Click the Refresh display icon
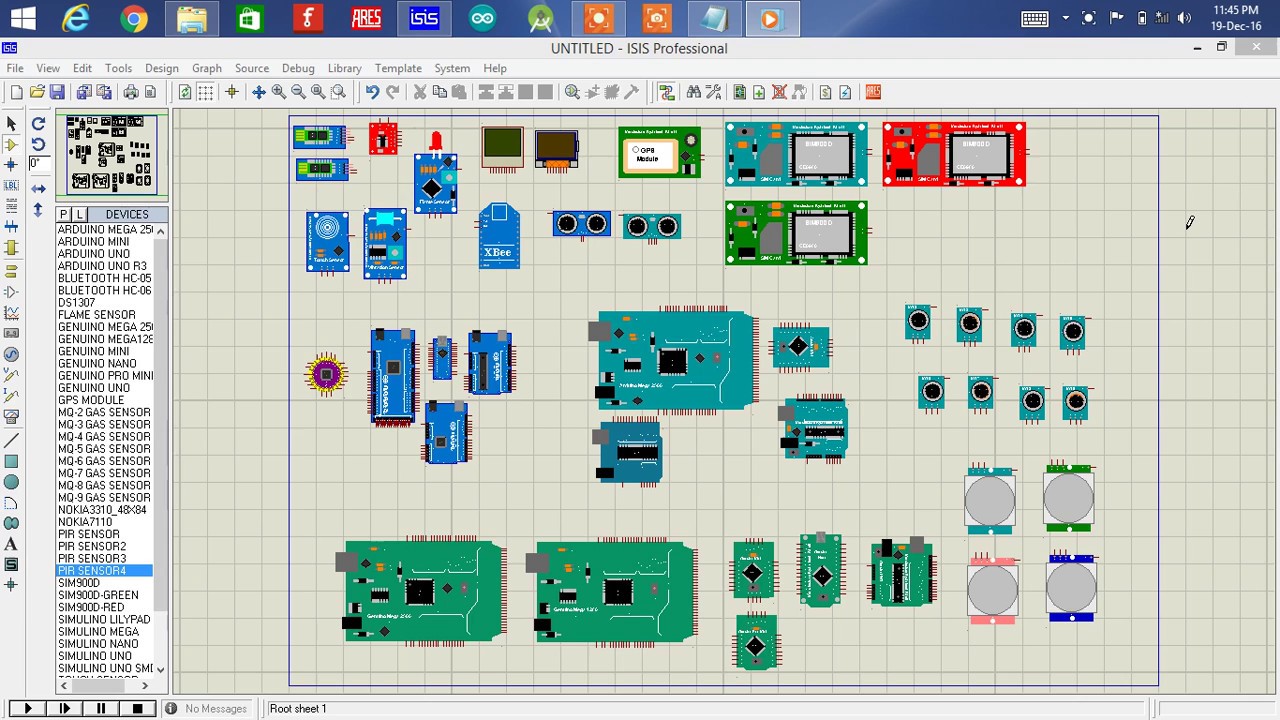 click(185, 92)
